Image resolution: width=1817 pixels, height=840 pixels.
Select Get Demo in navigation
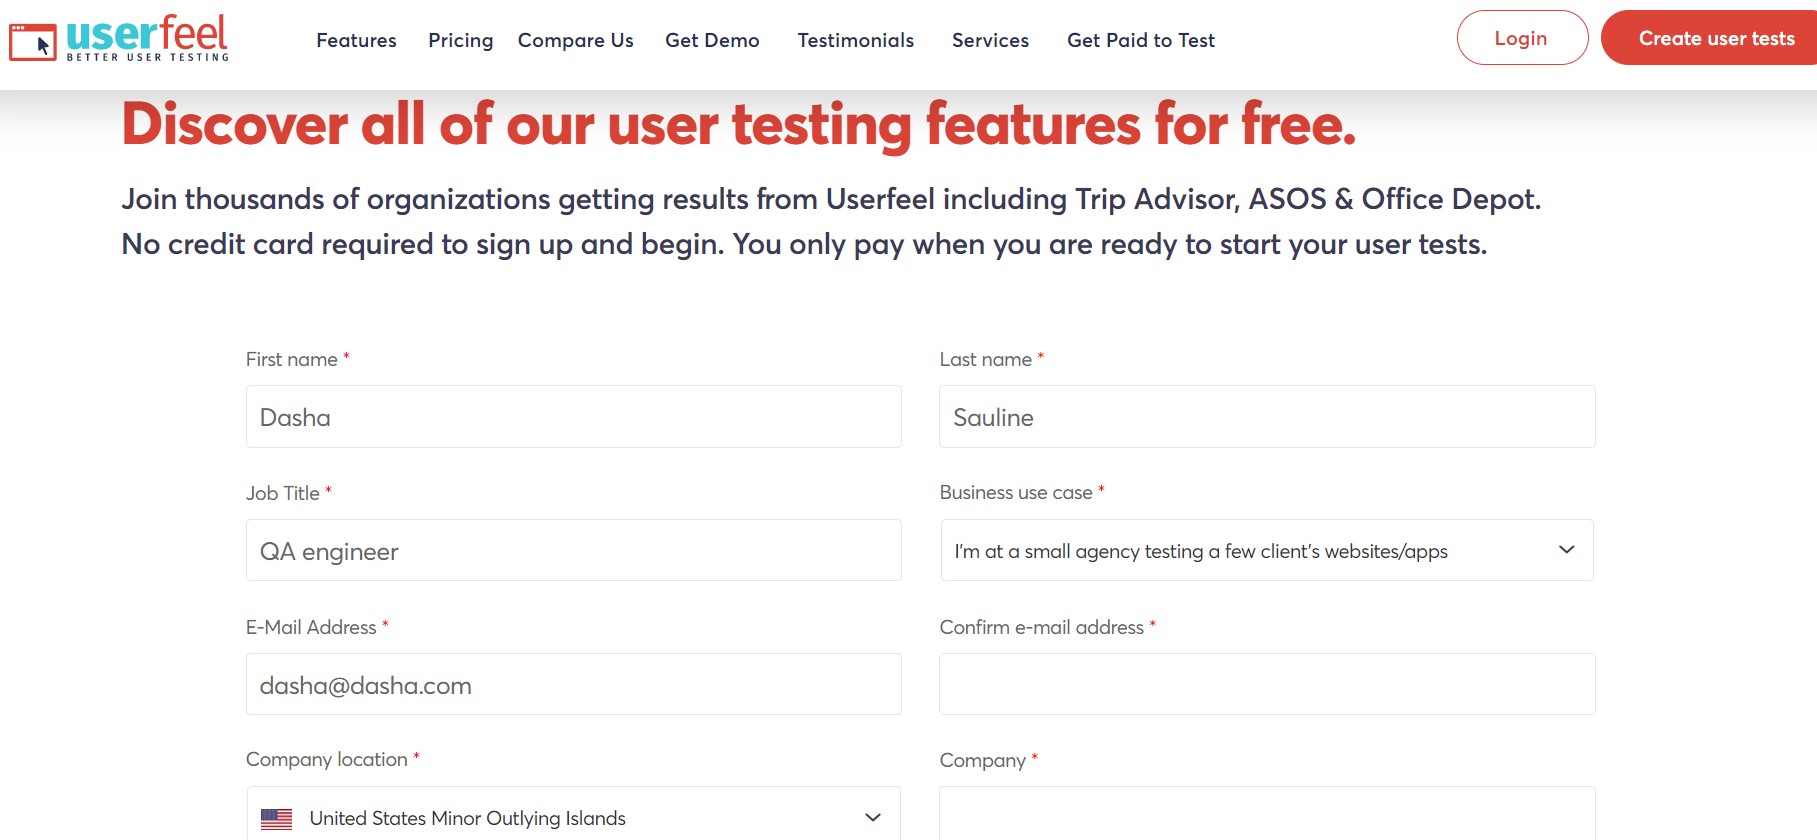tap(712, 40)
